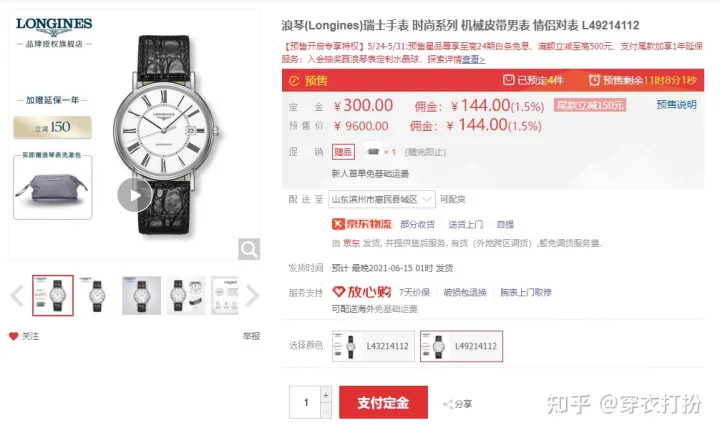Screen dimensions: 720x433
Task: Click the 分享 share icon
Action: tap(448, 404)
